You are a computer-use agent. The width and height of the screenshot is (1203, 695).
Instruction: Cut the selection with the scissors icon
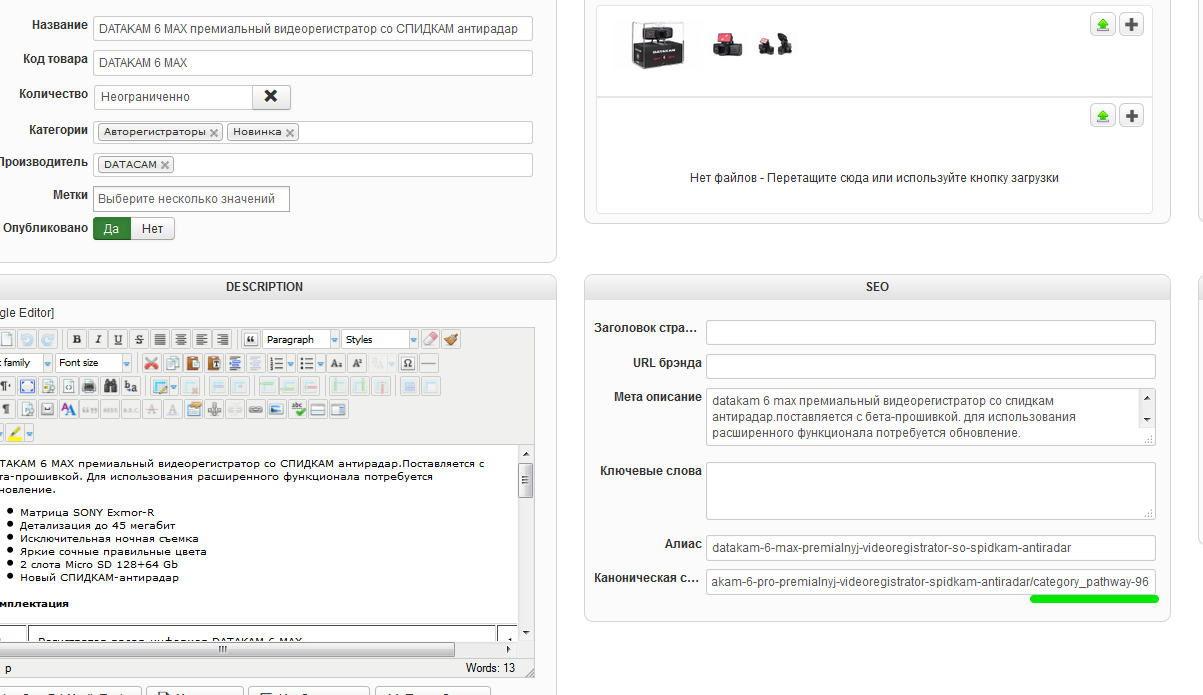[x=151, y=363]
